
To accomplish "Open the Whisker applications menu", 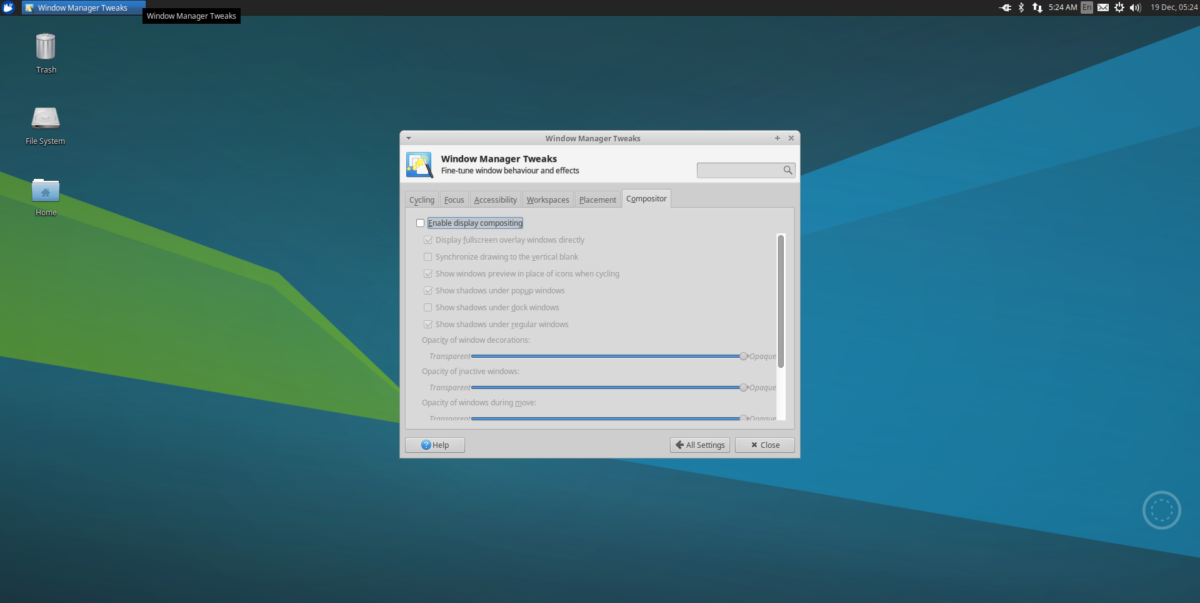I will click(x=8, y=7).
